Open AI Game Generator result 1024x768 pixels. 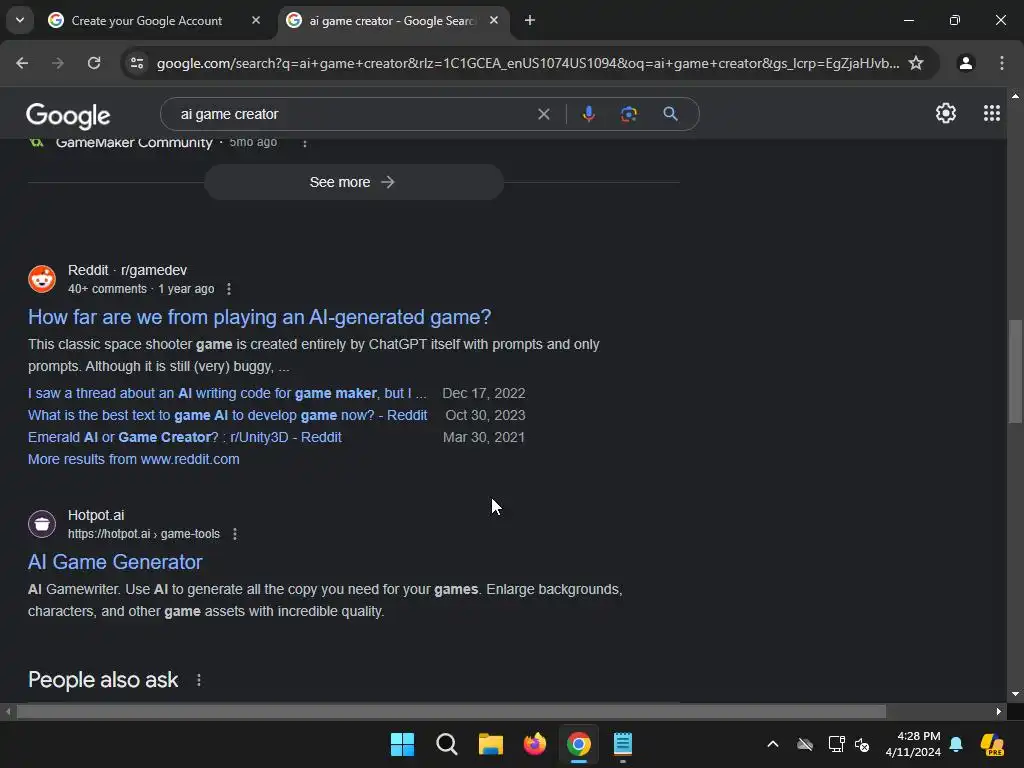pos(115,562)
